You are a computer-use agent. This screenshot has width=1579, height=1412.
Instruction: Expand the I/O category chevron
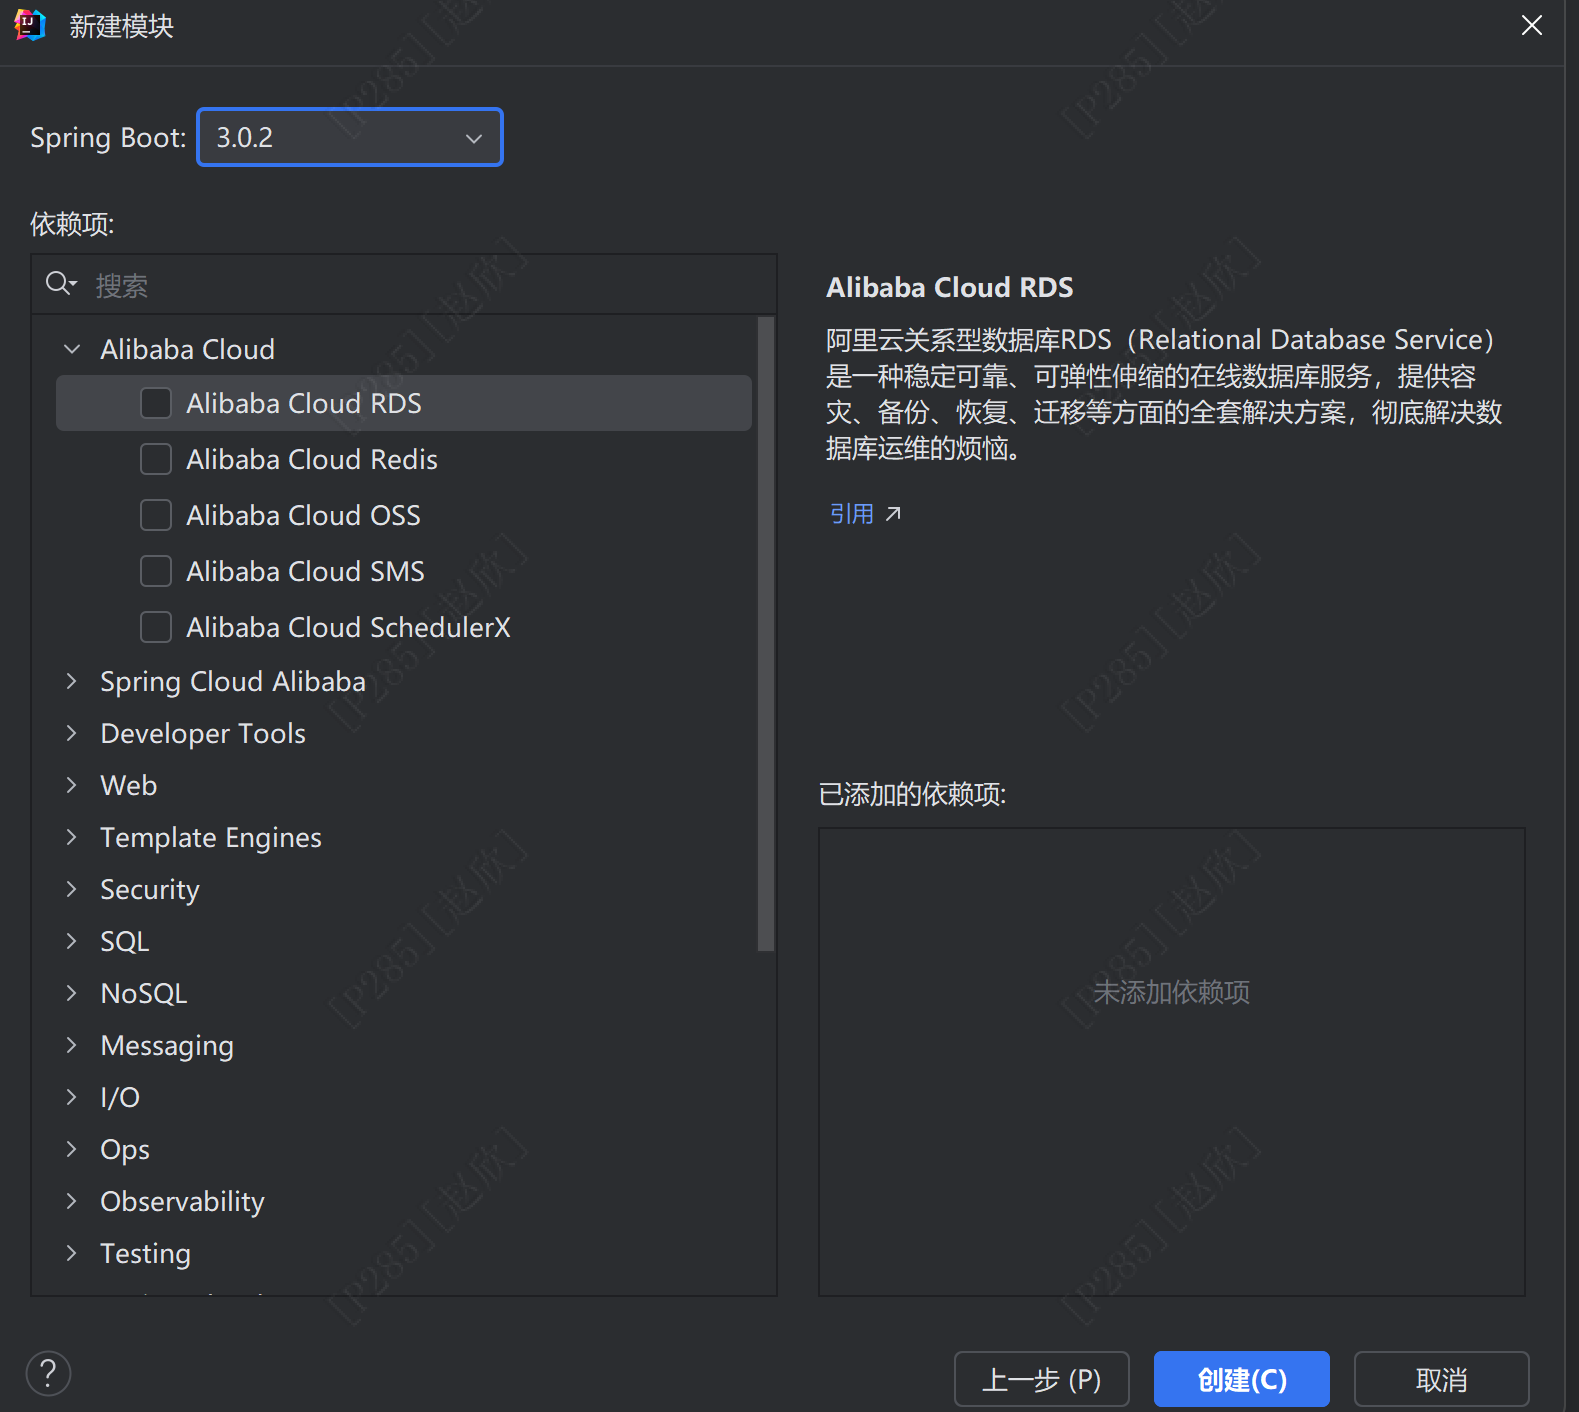72,1097
